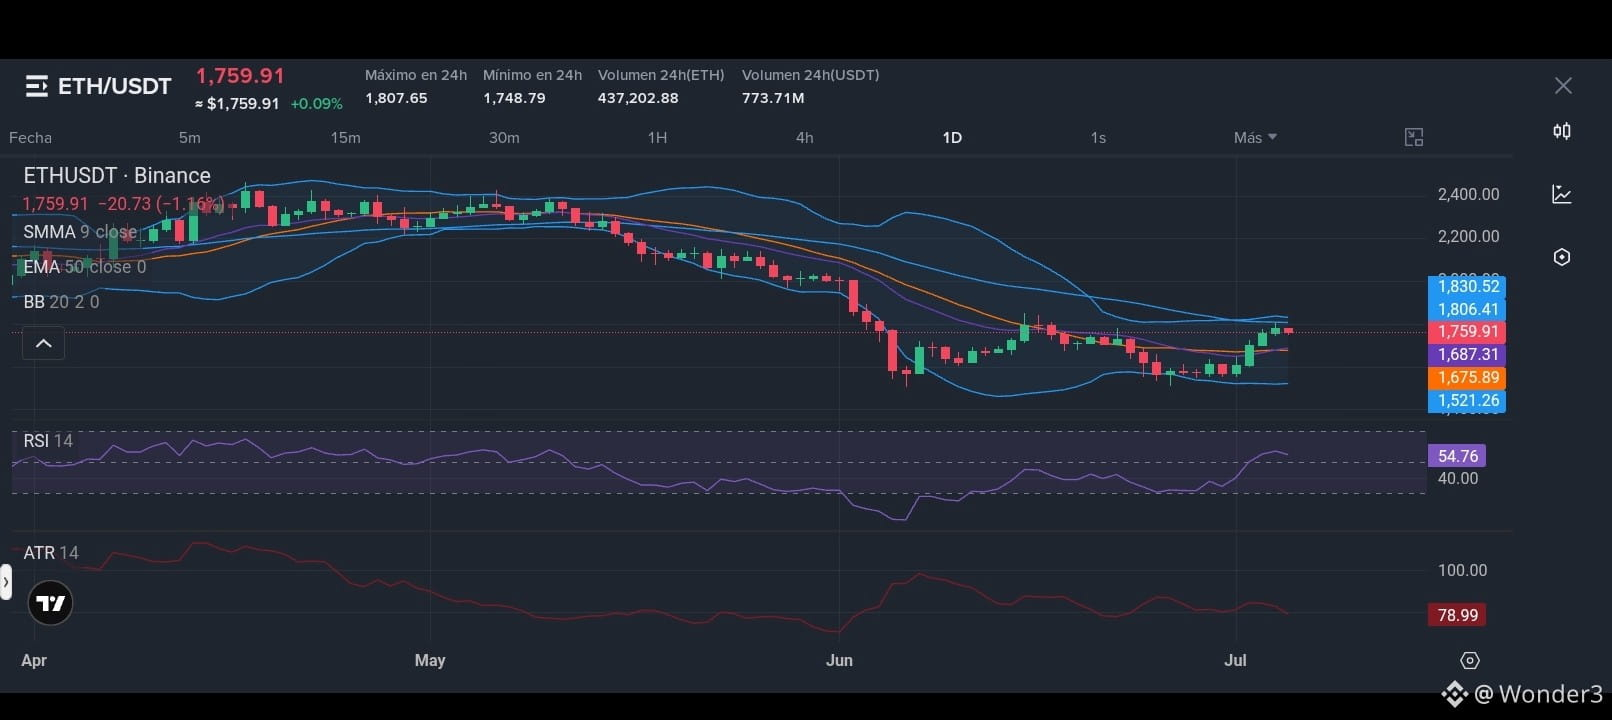Click the Máximo en 24h value 1,807.65
Image resolution: width=1612 pixels, height=720 pixels.
click(x=396, y=98)
